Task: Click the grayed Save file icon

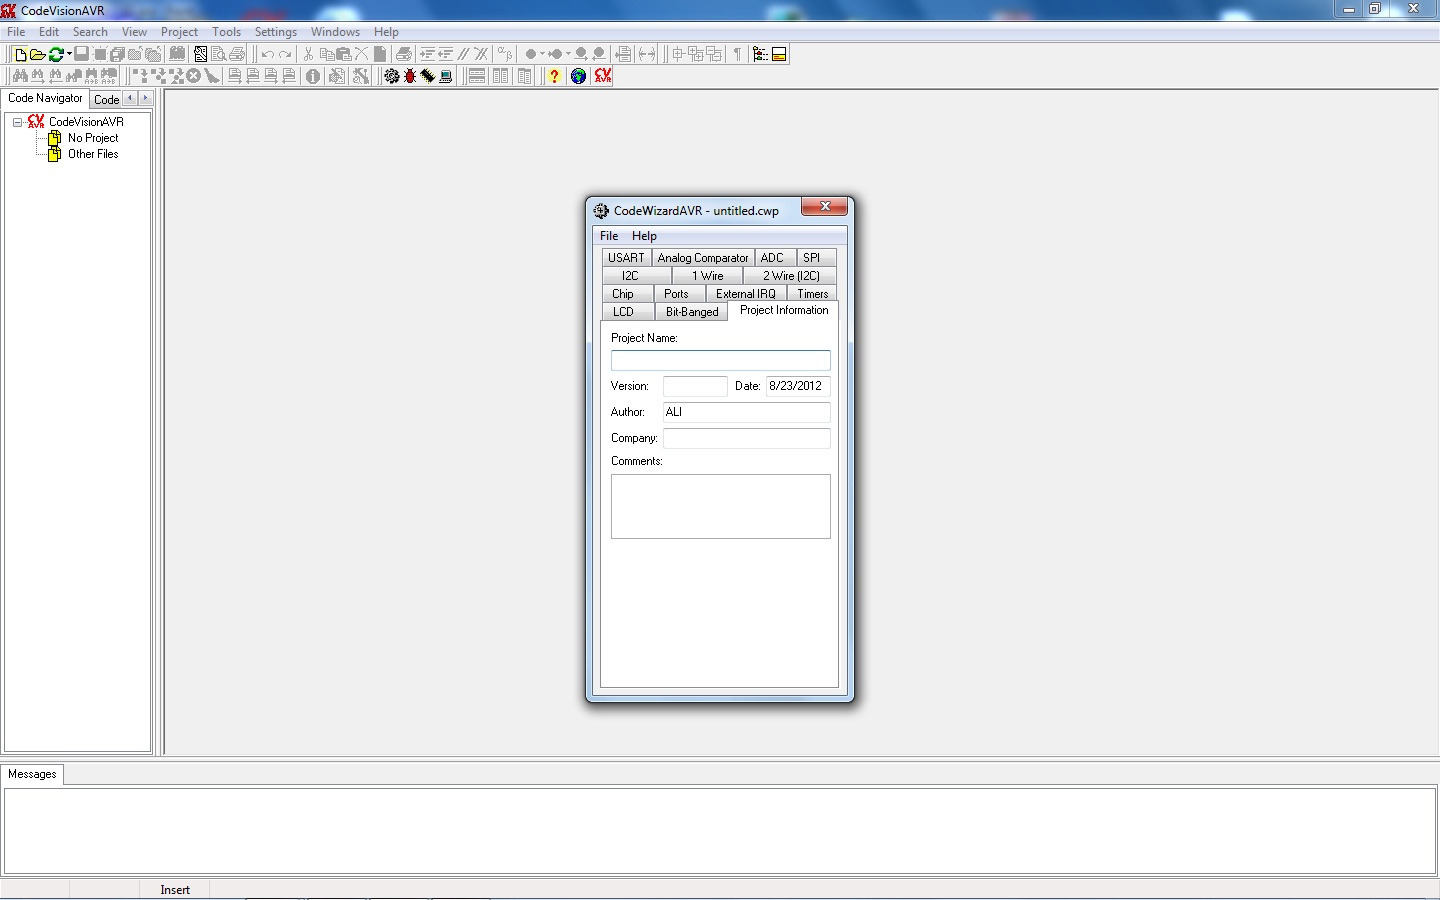Action: point(82,54)
